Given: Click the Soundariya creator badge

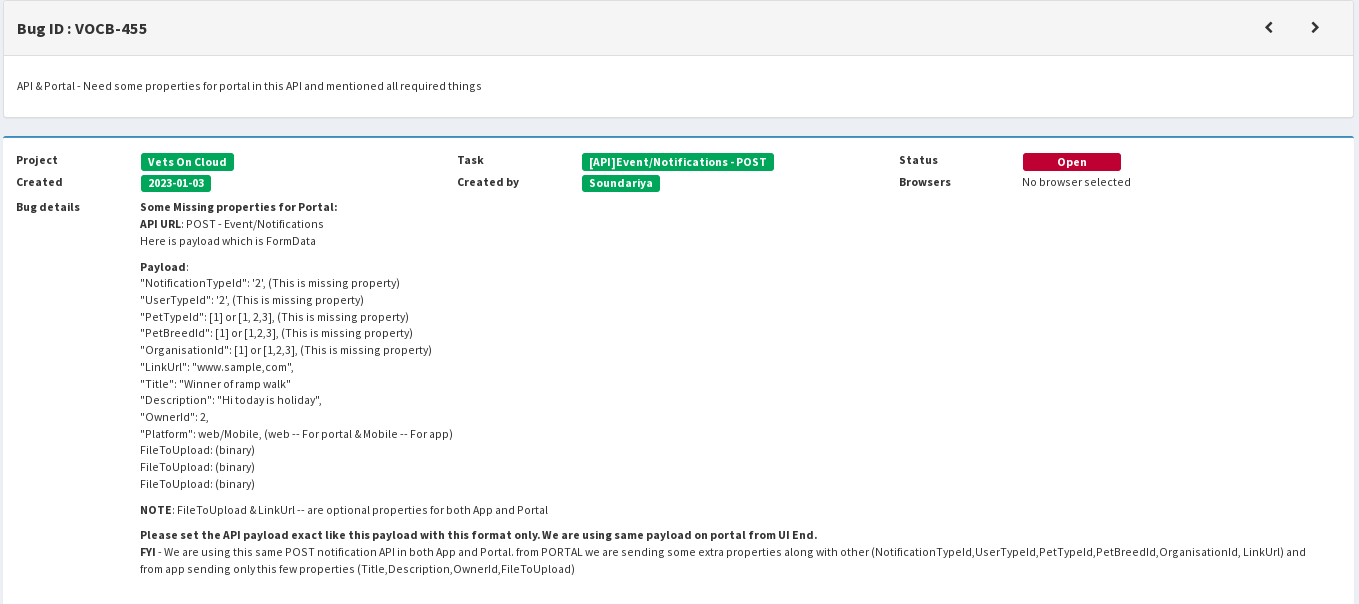Looking at the screenshot, I should pos(620,183).
